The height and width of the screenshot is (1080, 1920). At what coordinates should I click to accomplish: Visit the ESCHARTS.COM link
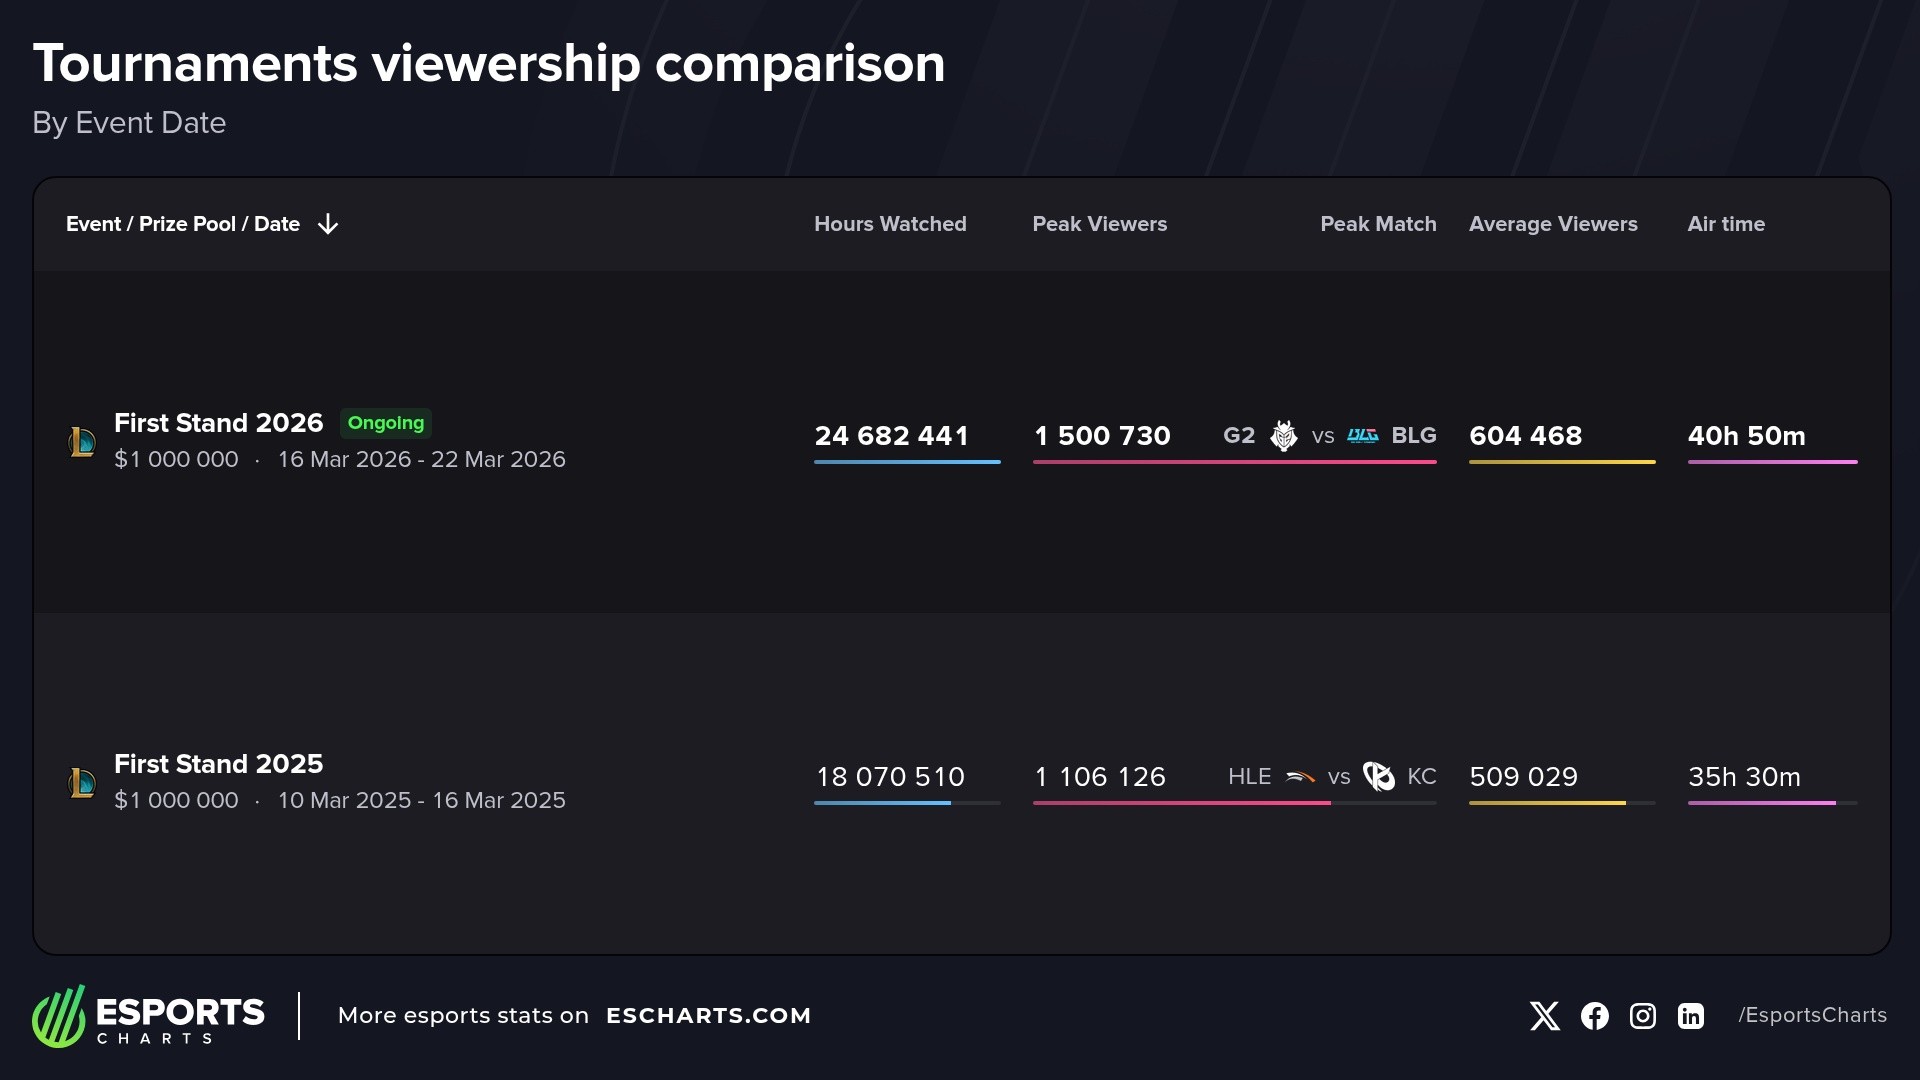click(708, 1016)
